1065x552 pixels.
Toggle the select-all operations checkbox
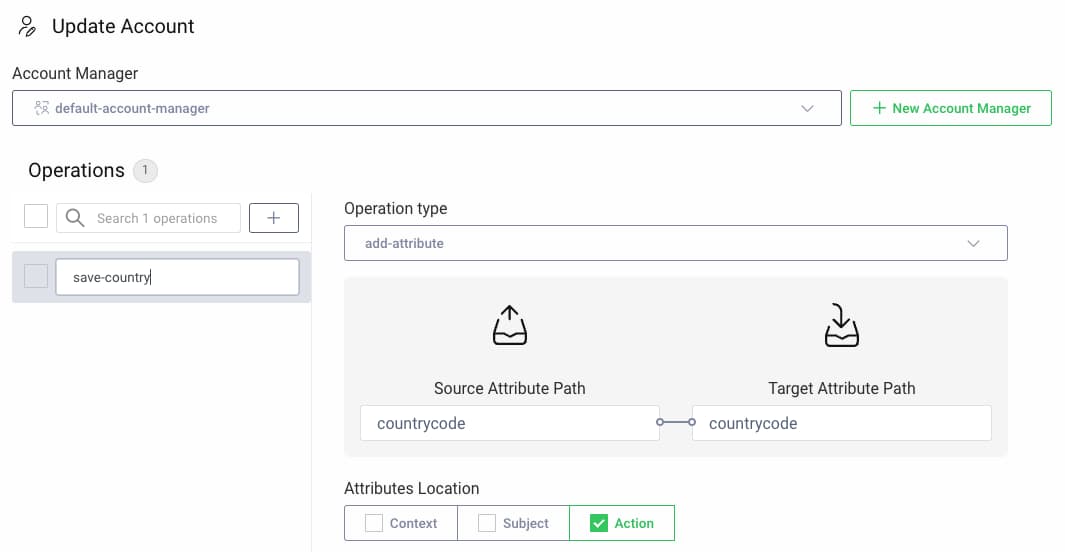coord(36,217)
